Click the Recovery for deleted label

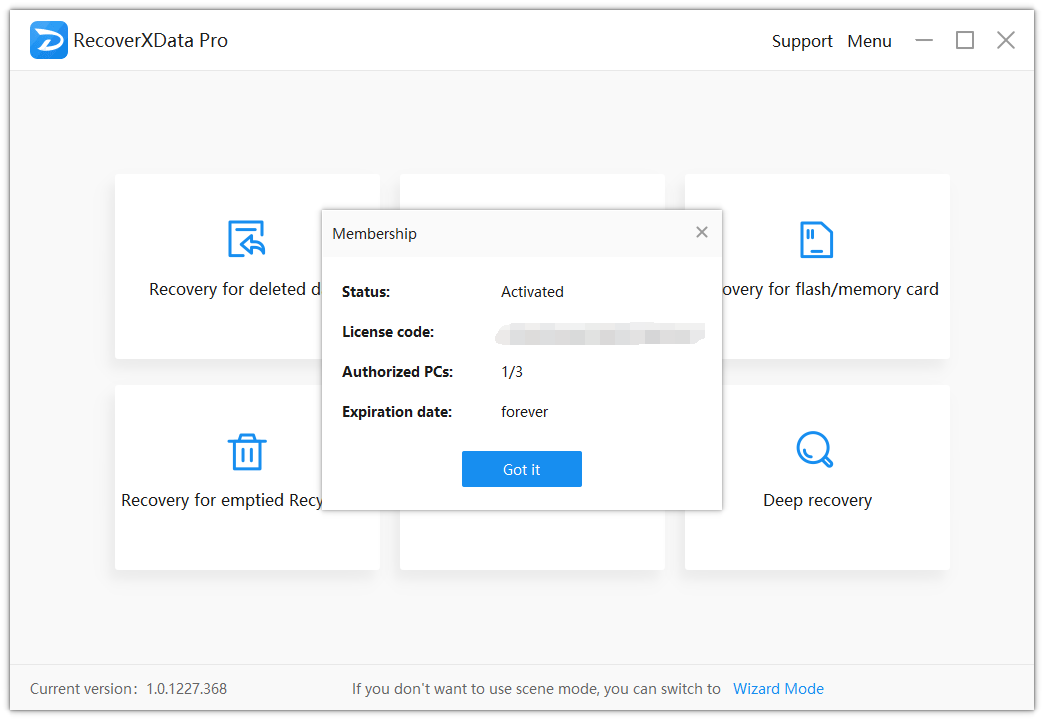234,289
